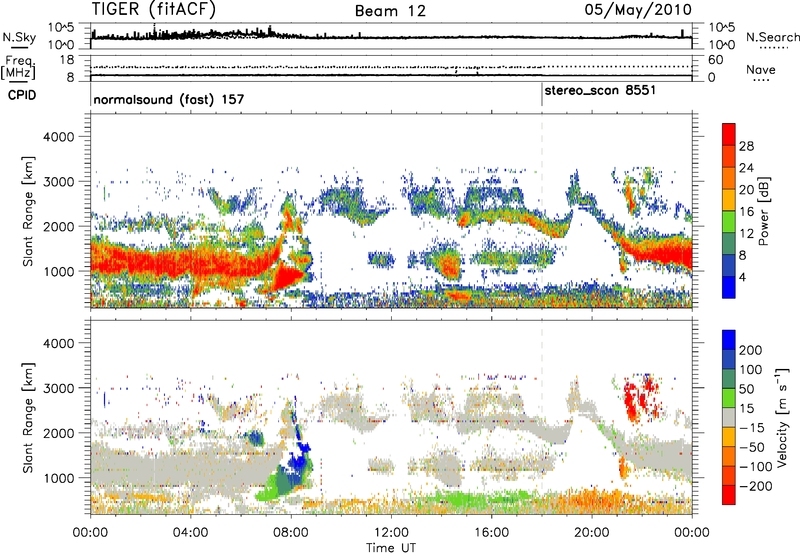Viewport: 800px width, 554px height.
Task: Select the "normalsound (fast) 157" mode label
Action: coord(169,99)
